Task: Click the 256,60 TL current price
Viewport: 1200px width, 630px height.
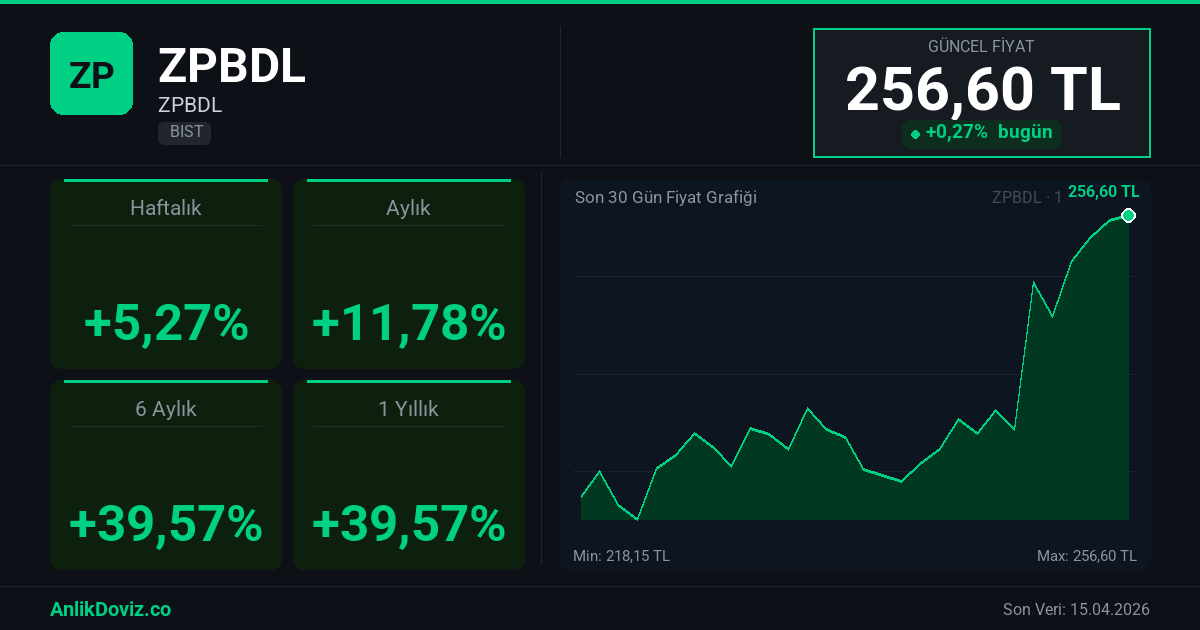Action: coord(982,90)
